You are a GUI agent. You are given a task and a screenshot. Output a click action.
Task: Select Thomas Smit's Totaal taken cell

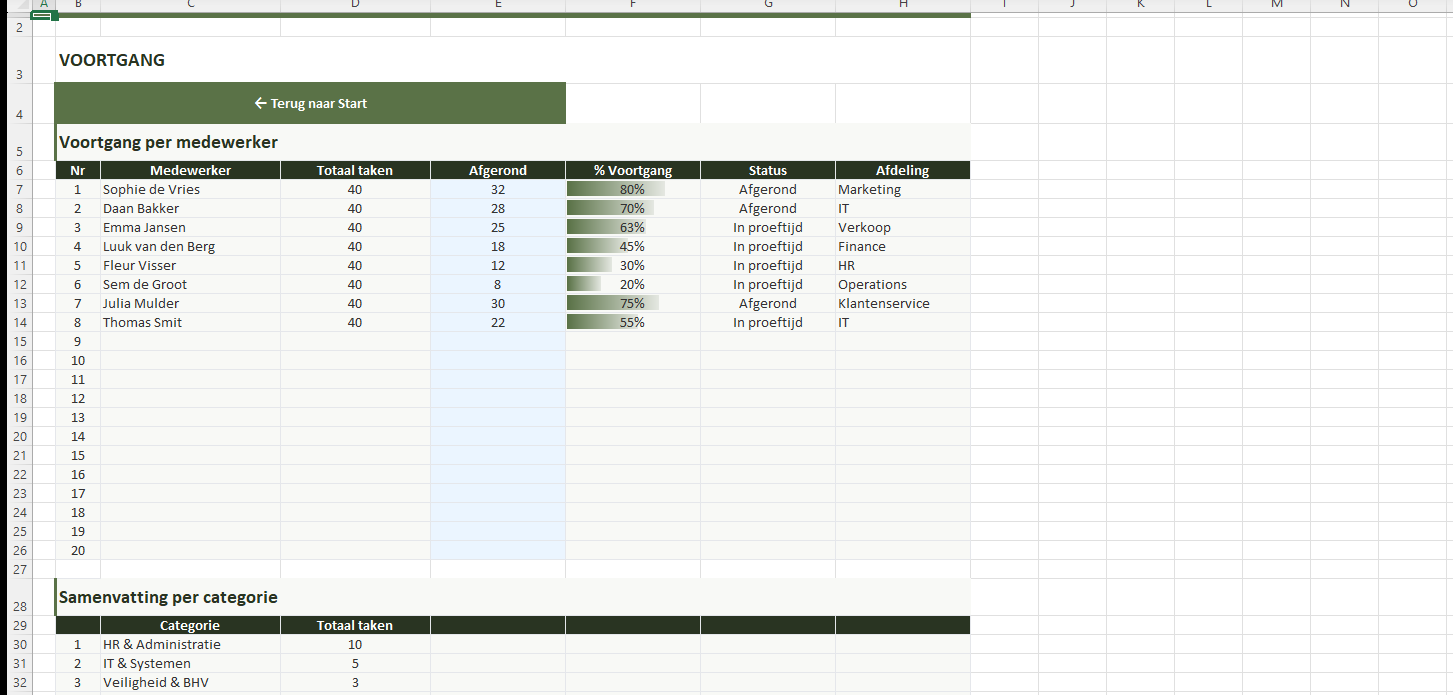(x=355, y=322)
